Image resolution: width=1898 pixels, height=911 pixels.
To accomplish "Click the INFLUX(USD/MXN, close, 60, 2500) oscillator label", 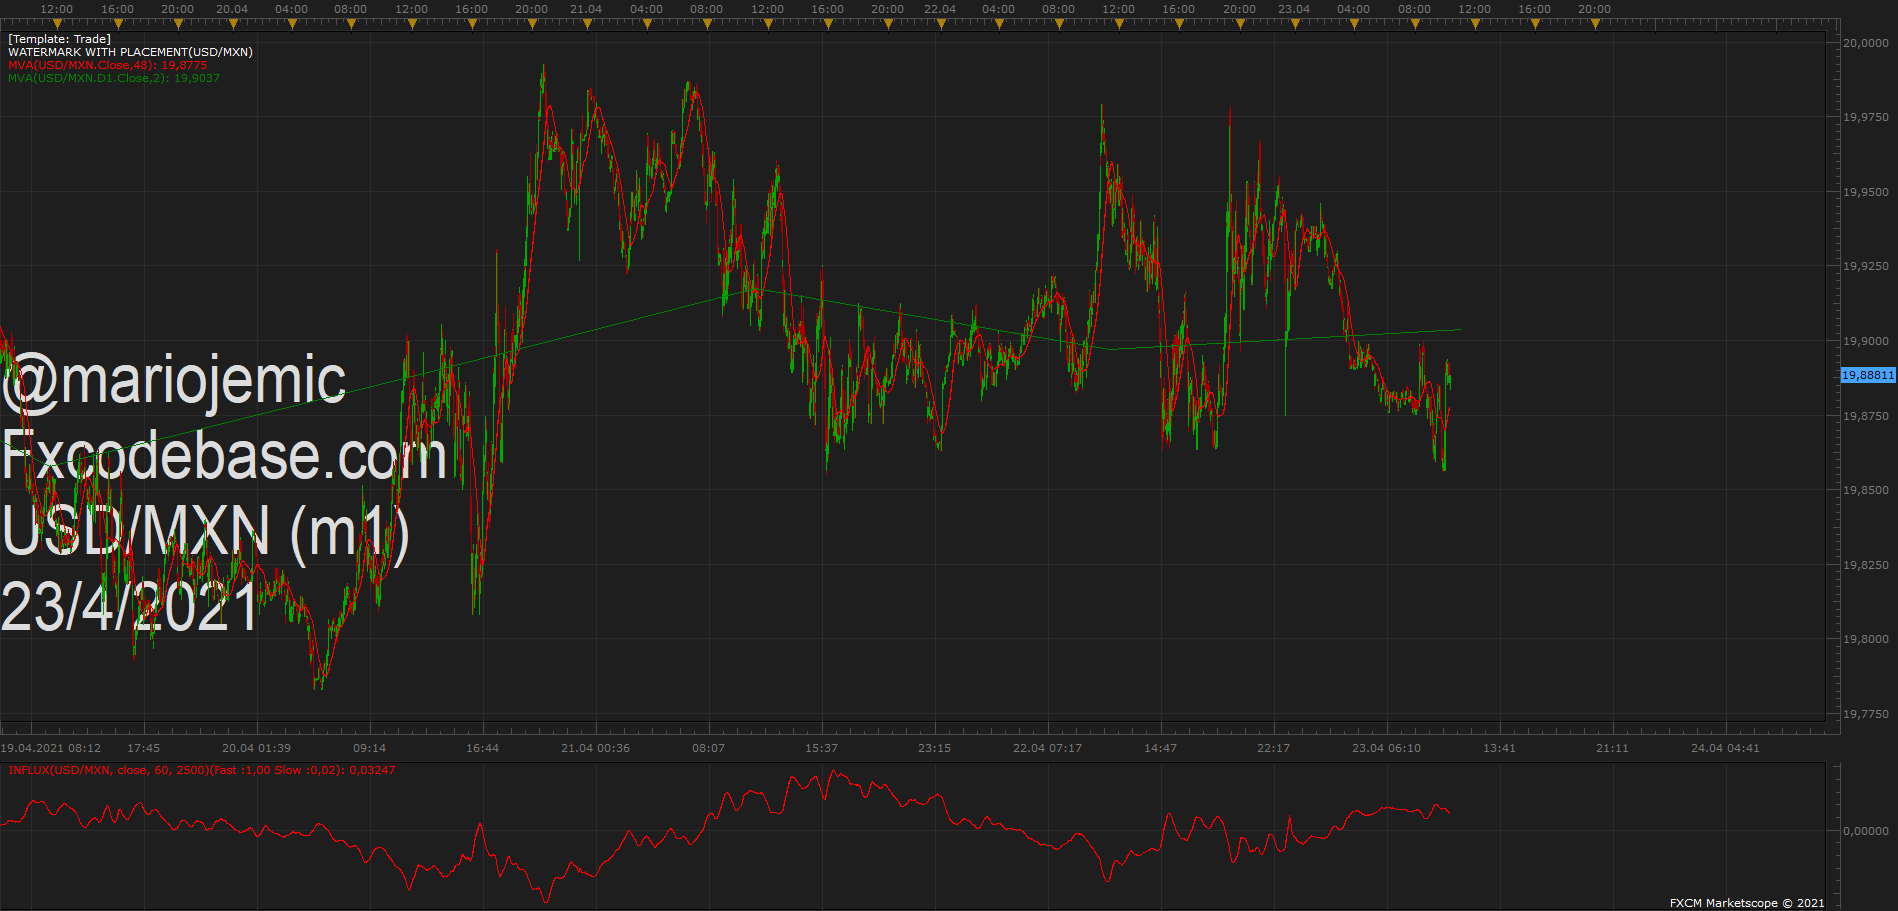I will [201, 770].
